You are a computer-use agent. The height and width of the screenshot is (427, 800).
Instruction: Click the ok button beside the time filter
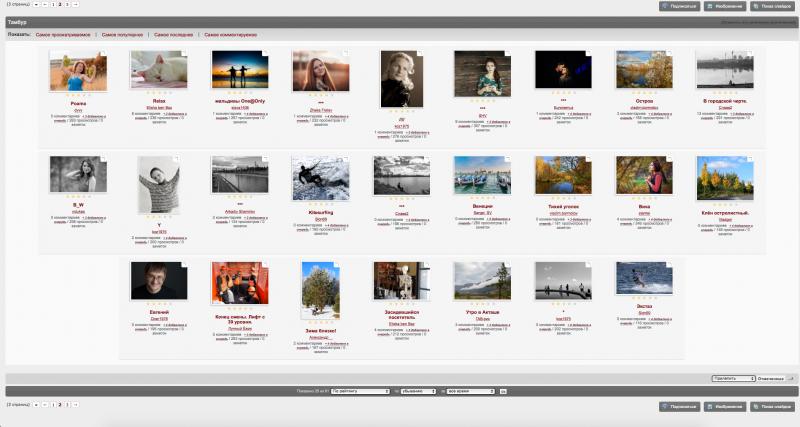503,391
